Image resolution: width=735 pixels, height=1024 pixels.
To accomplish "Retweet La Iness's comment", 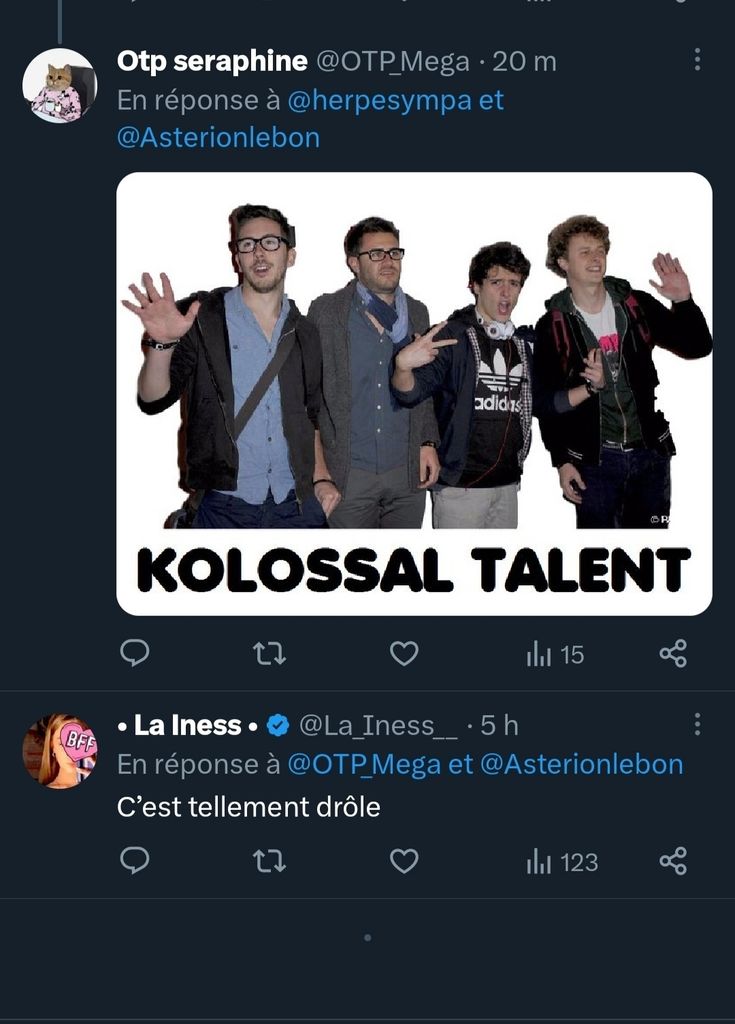I will pos(269,861).
